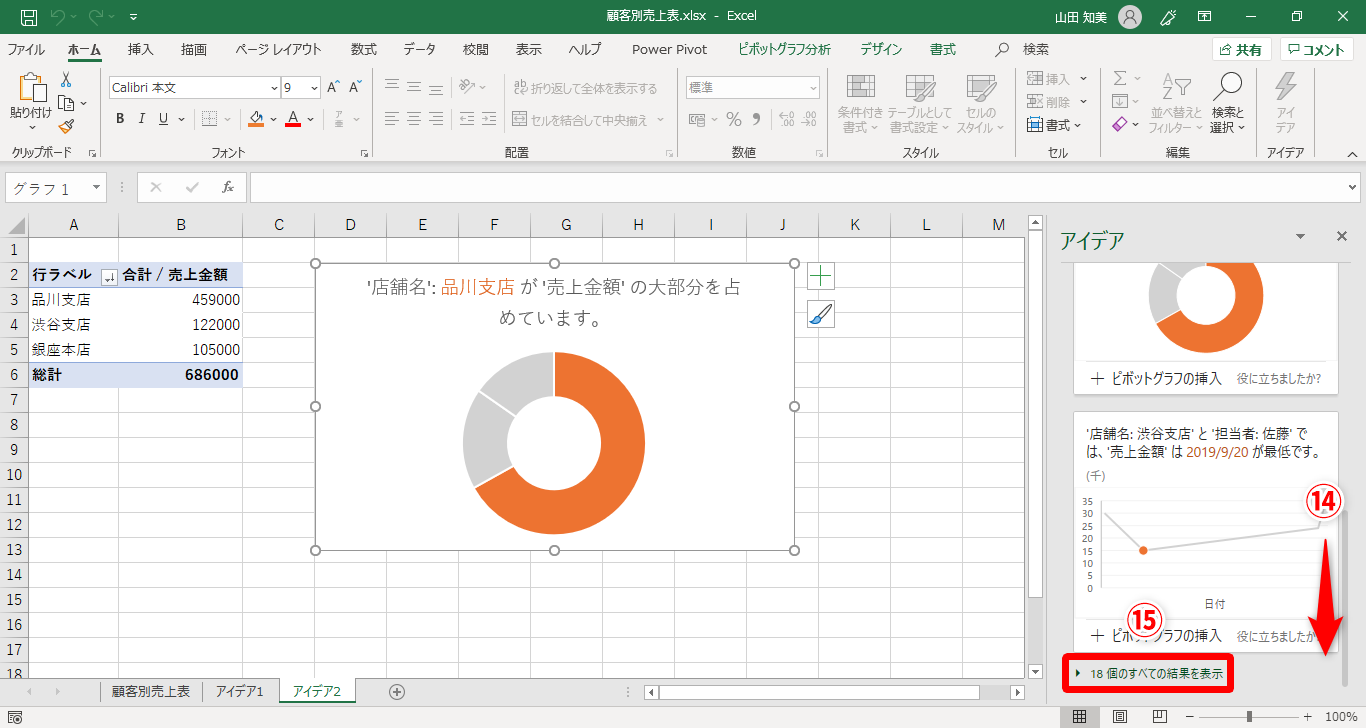Open the font size dropdown showing 9
The height and width of the screenshot is (728, 1366).
(314, 88)
